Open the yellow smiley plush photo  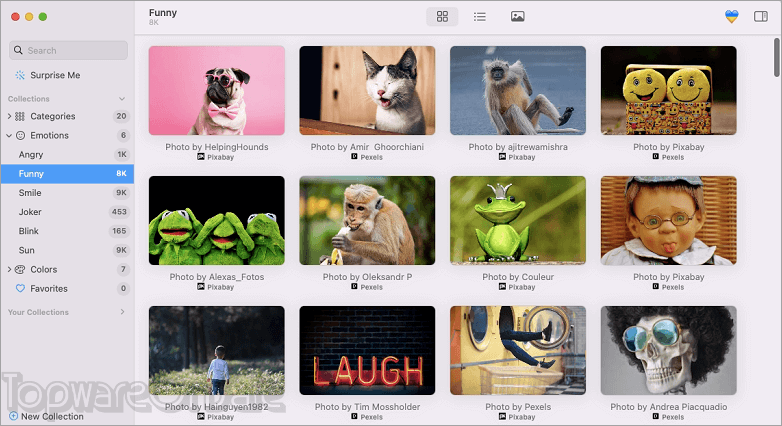[668, 90]
